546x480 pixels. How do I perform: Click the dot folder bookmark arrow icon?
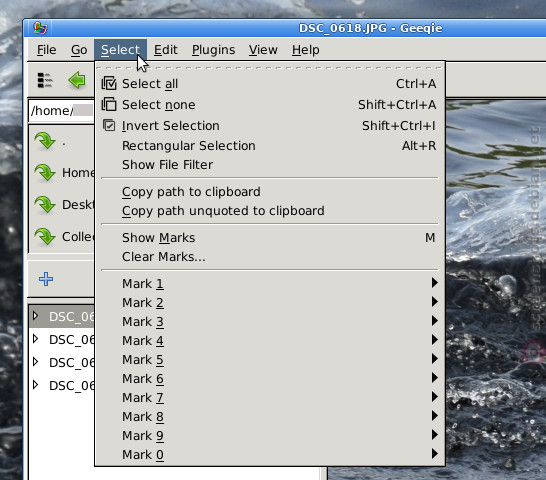point(45,141)
